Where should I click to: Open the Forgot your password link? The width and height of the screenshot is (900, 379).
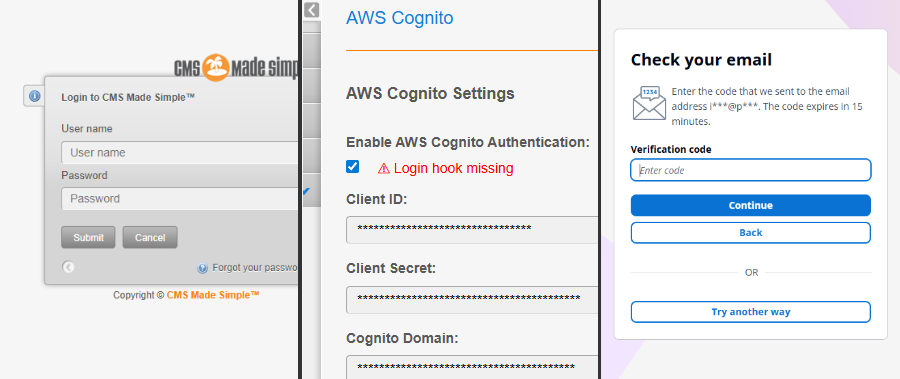tap(255, 268)
